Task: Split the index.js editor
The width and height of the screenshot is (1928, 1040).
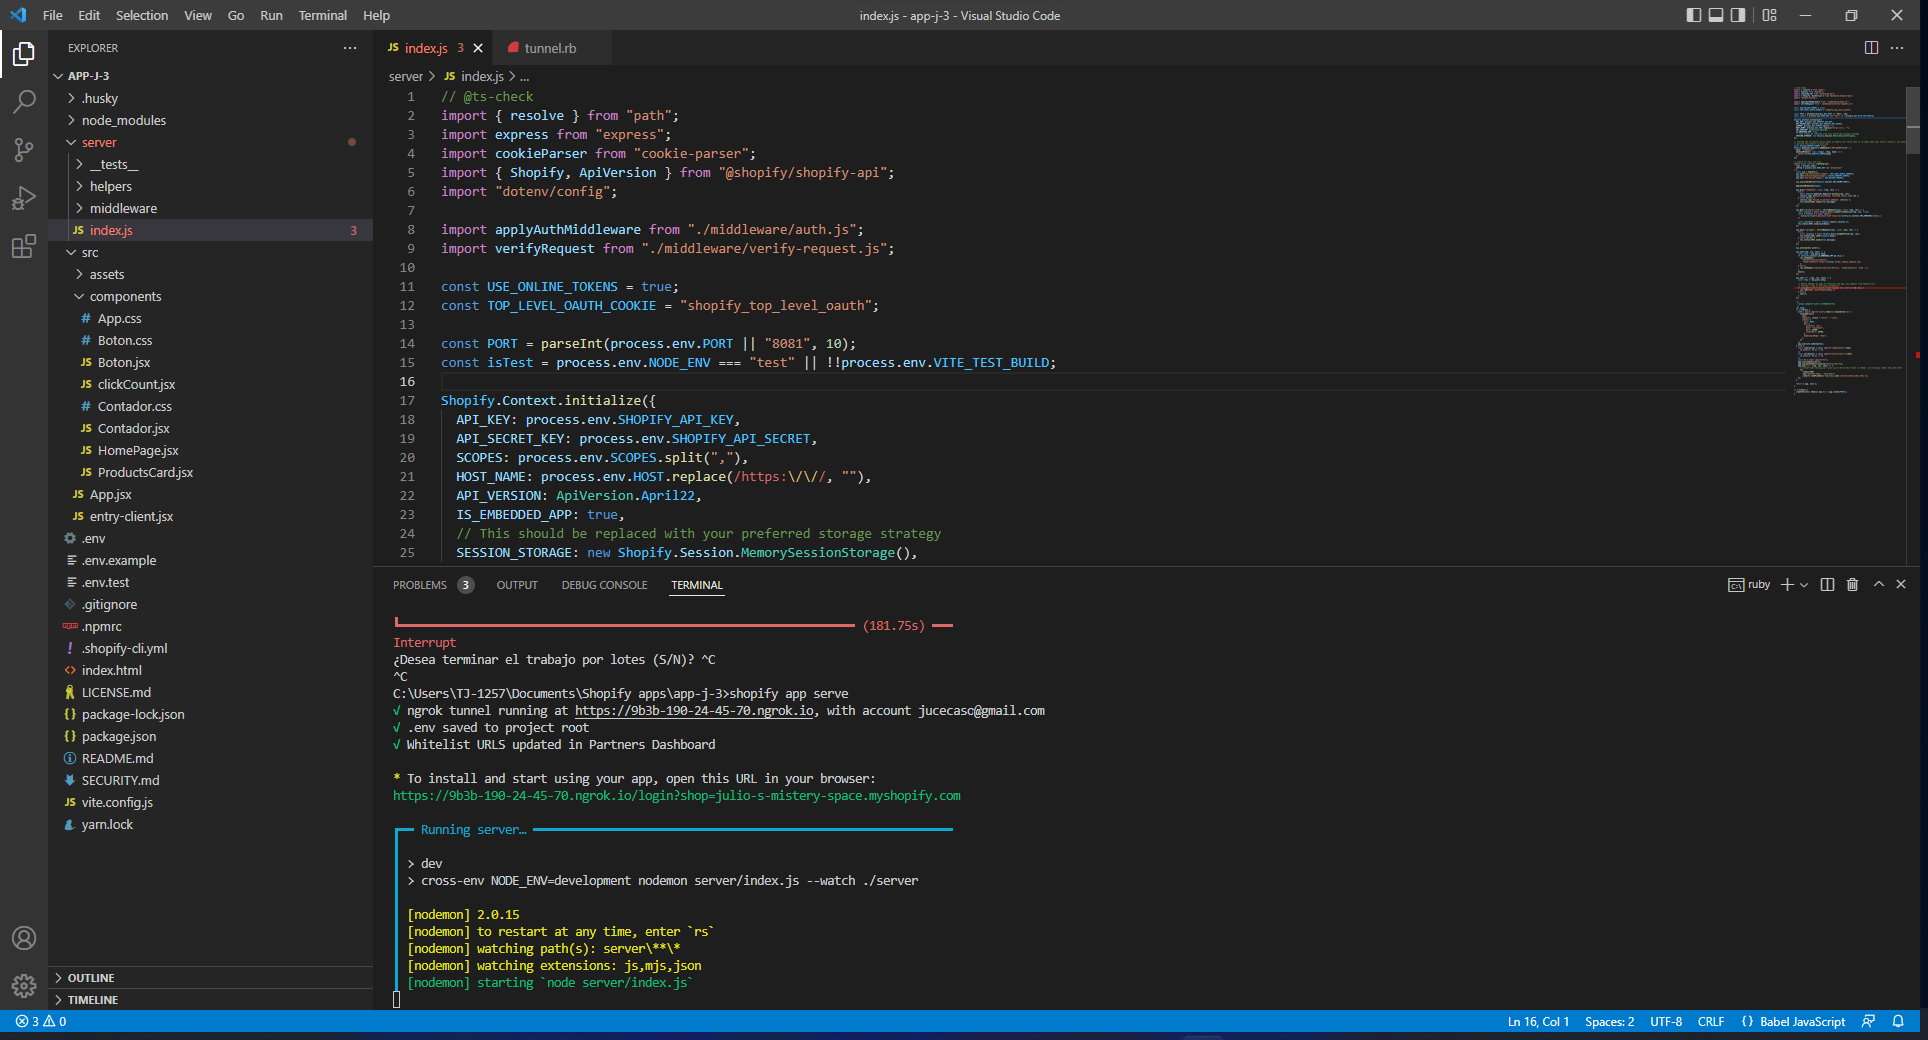Action: 1872,47
